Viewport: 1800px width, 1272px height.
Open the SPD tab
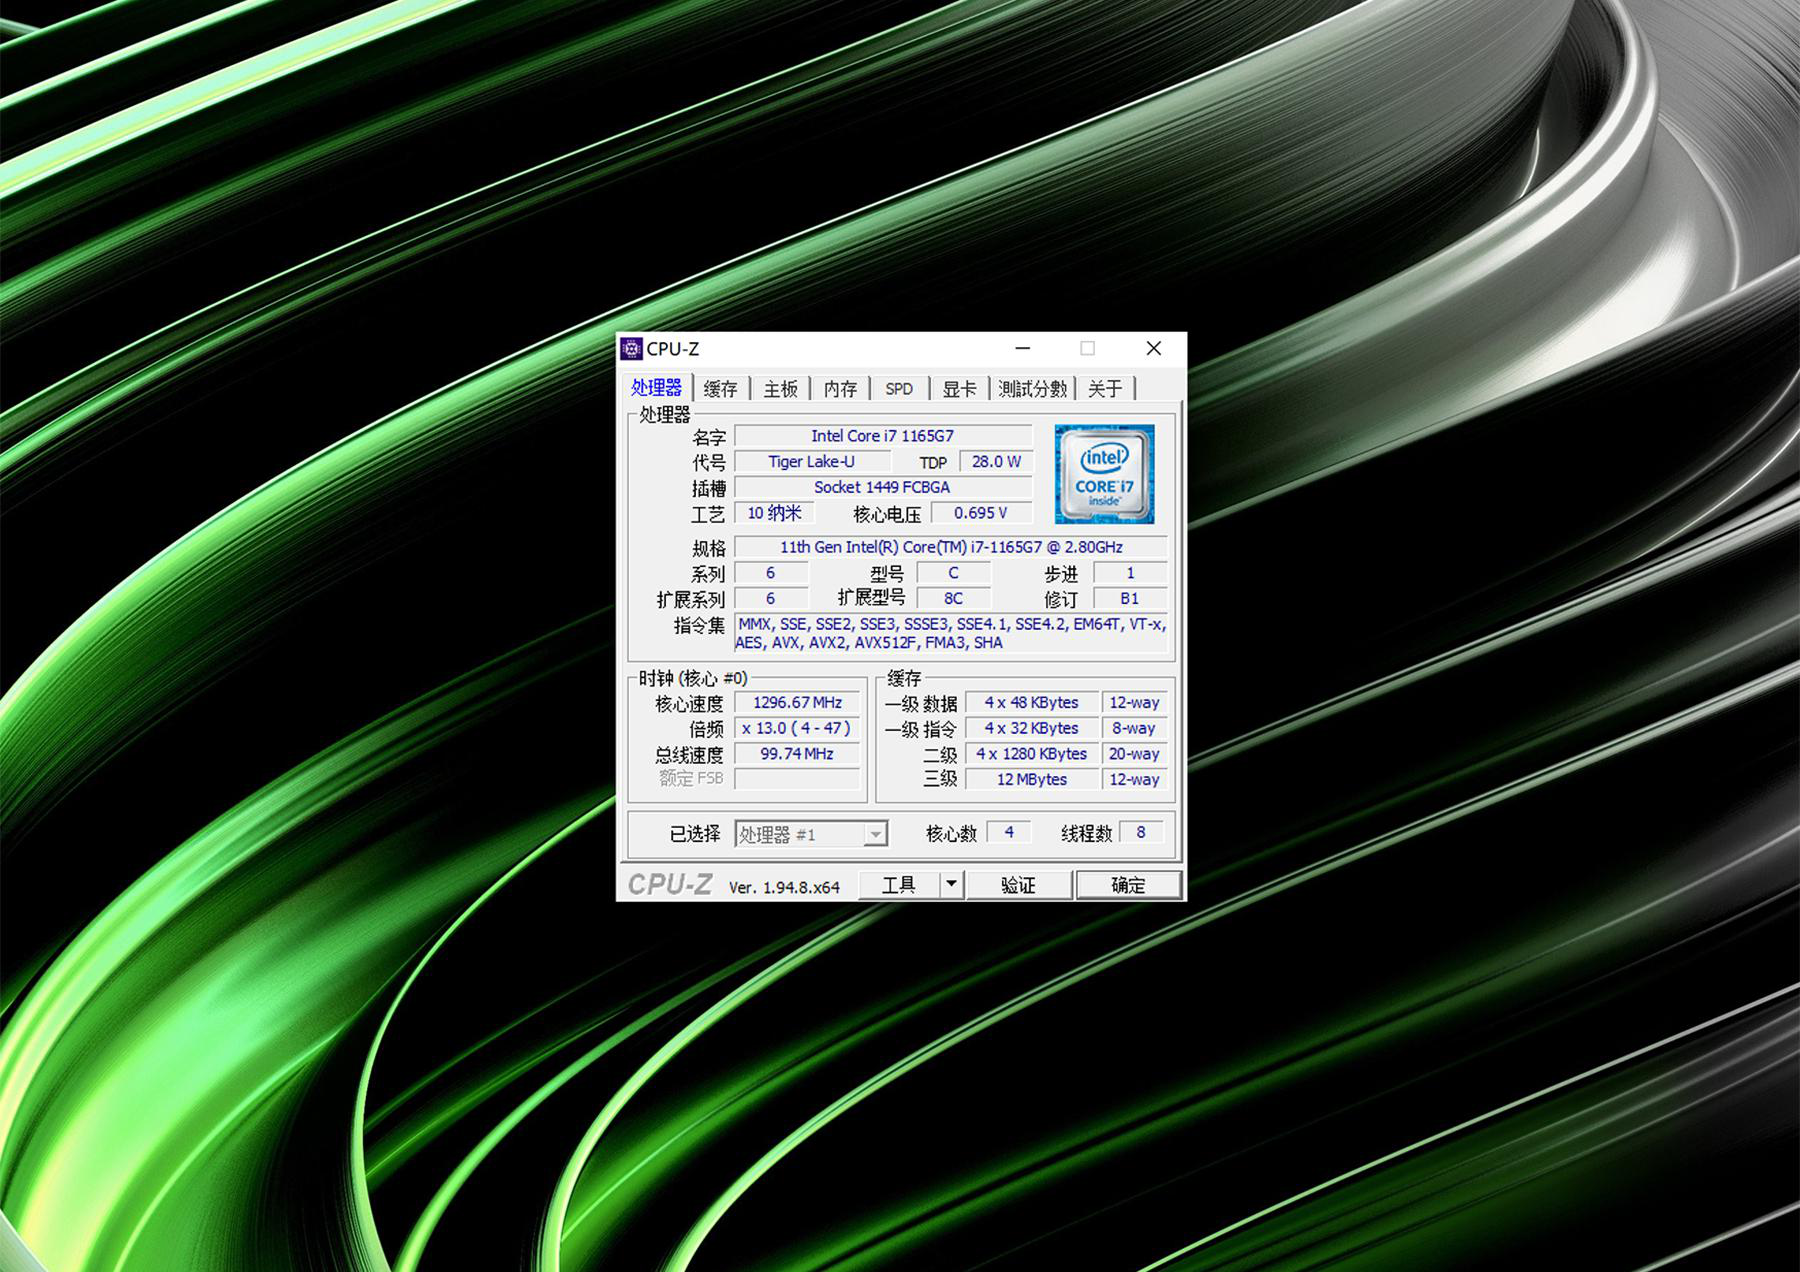click(x=899, y=389)
